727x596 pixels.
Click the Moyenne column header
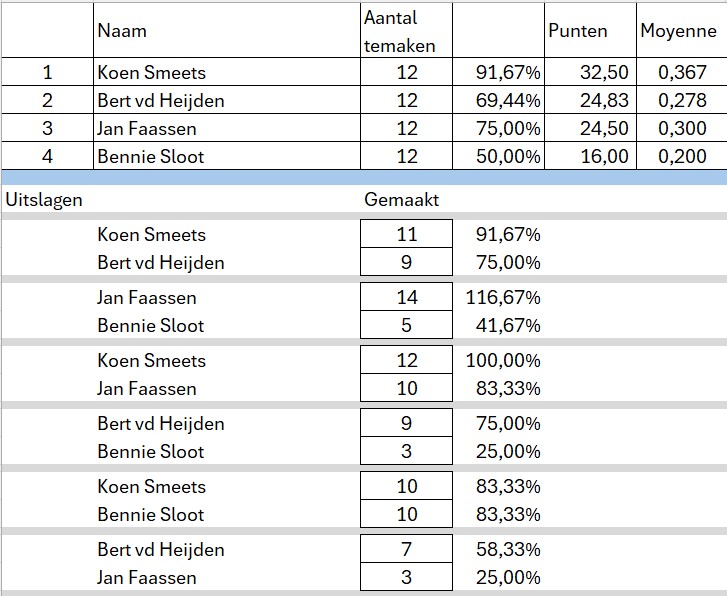(678, 31)
